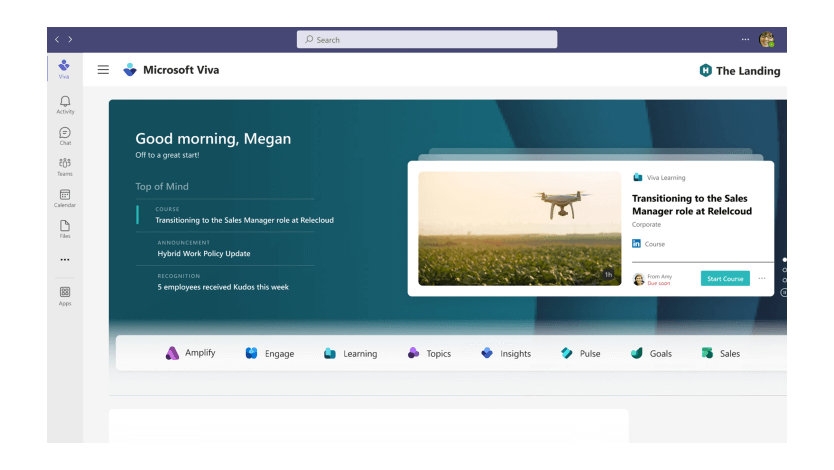The image size is (834, 470).
Task: Click the Top of Mind heading
Action: tap(162, 187)
